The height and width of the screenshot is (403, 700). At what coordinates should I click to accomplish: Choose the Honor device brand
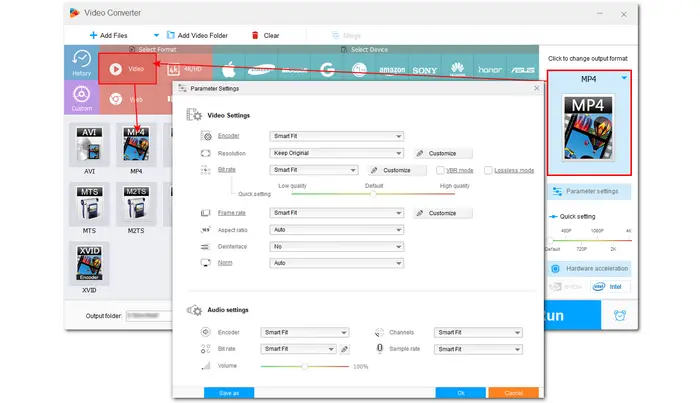coord(490,70)
